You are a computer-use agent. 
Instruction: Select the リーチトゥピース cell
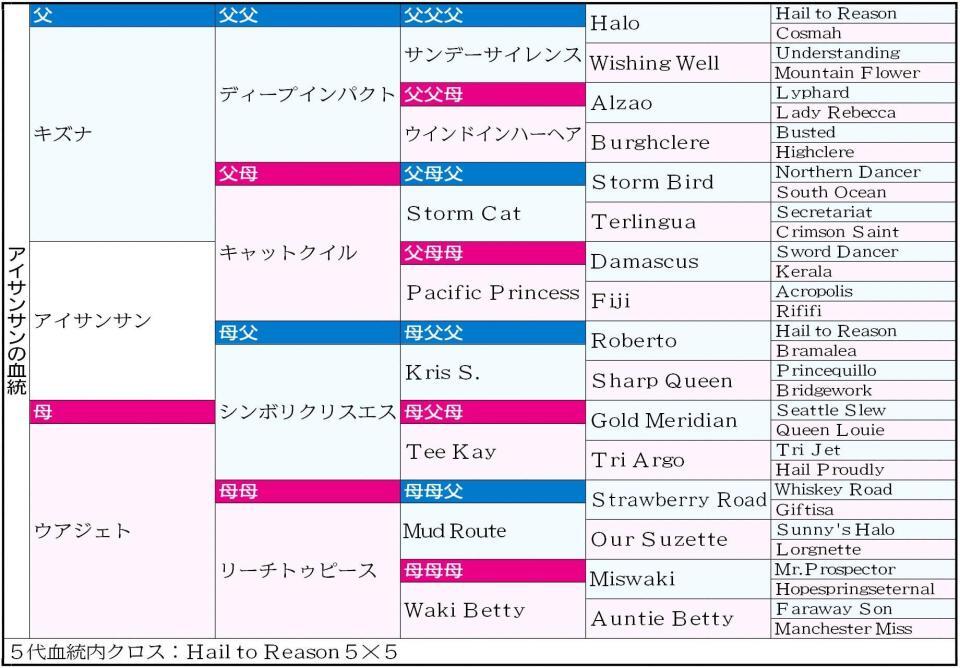[x=308, y=571]
